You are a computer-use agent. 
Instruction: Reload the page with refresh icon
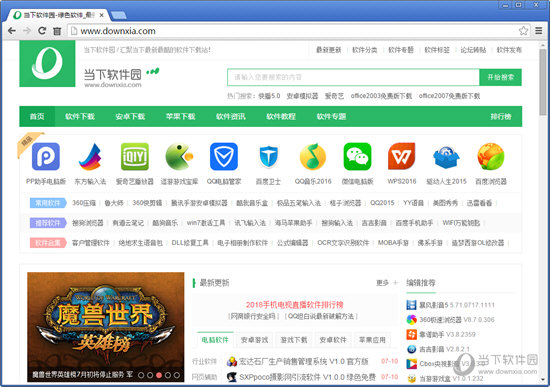[x=42, y=31]
